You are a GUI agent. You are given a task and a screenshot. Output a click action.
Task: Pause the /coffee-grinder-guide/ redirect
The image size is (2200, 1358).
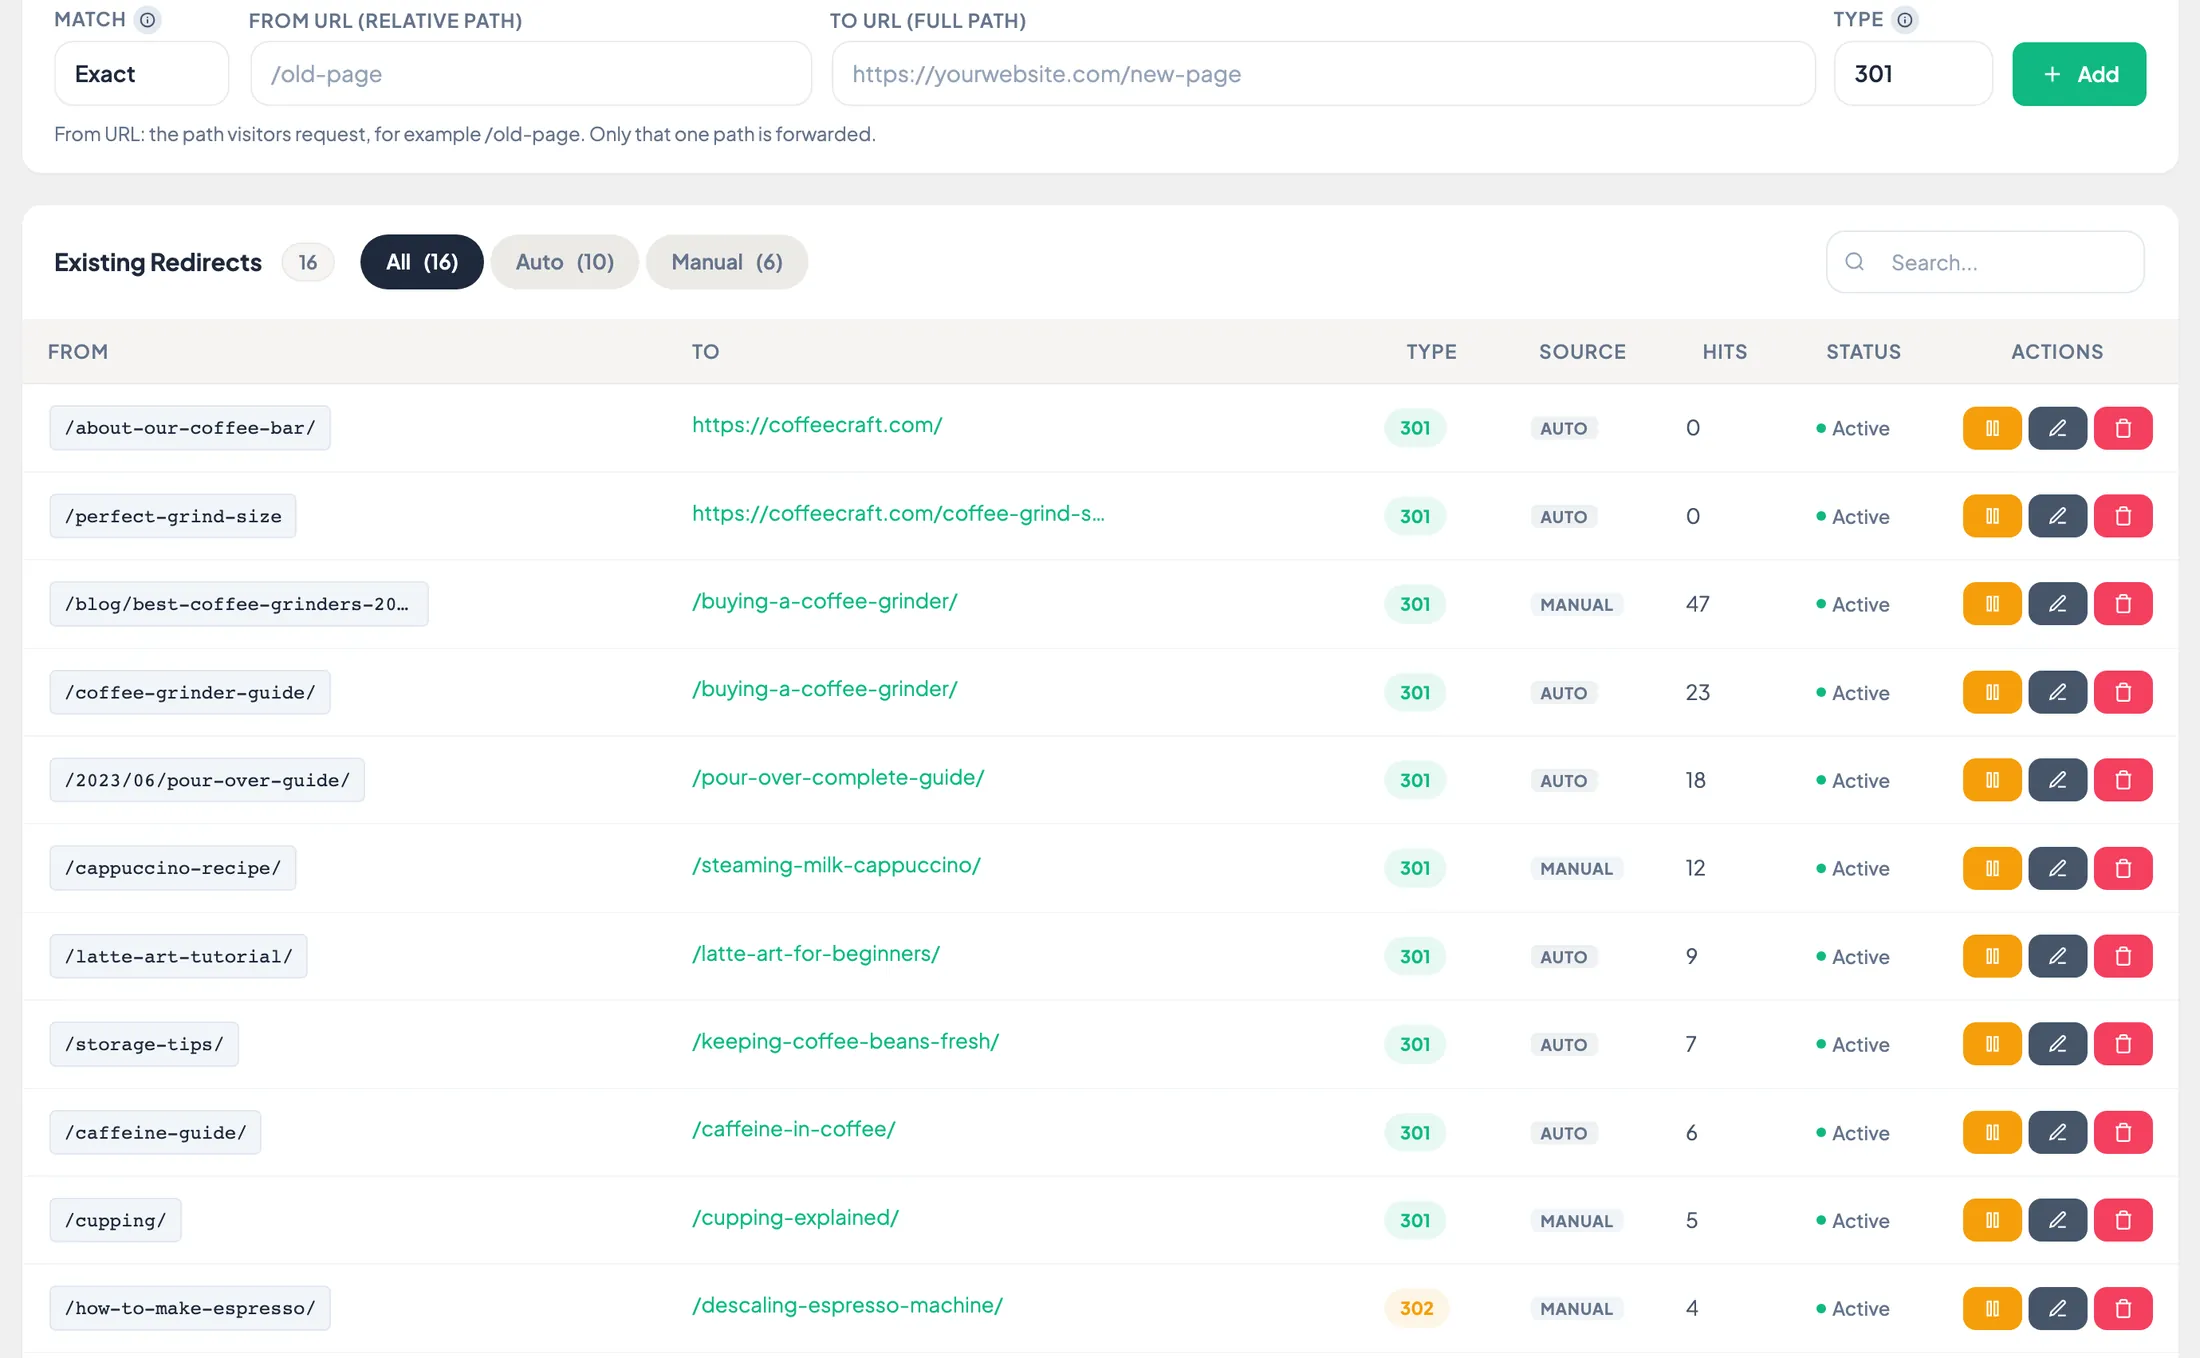pyautogui.click(x=1992, y=692)
